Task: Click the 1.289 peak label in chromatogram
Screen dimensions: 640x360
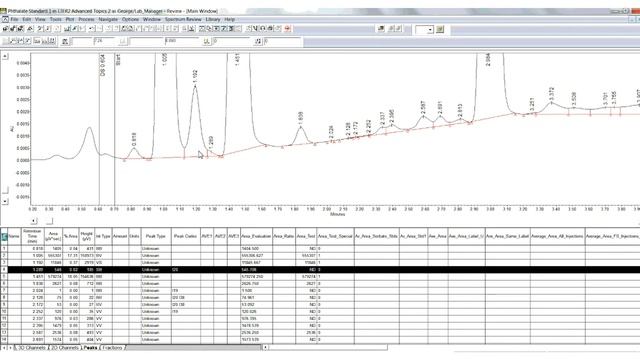Action: coord(211,143)
